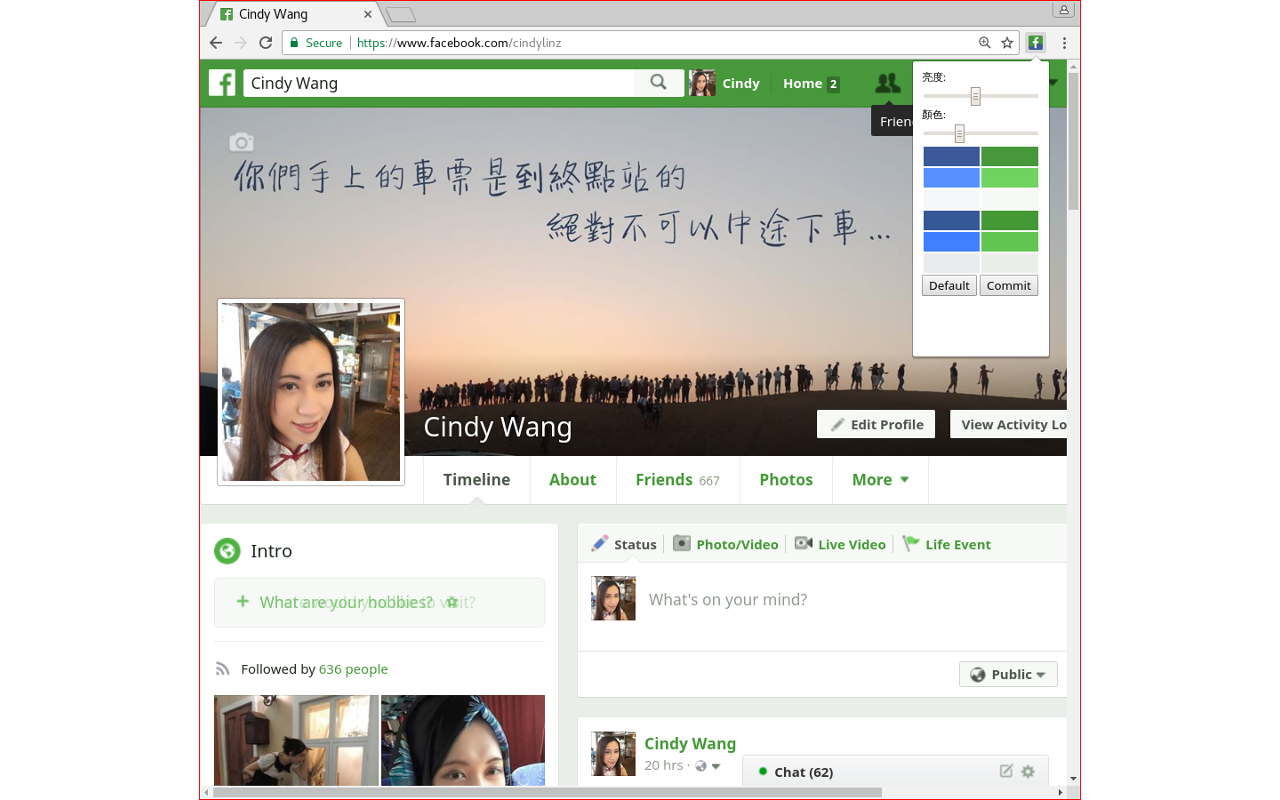Expand the More dropdown on the profile tabs
1280x800 pixels.
881,480
